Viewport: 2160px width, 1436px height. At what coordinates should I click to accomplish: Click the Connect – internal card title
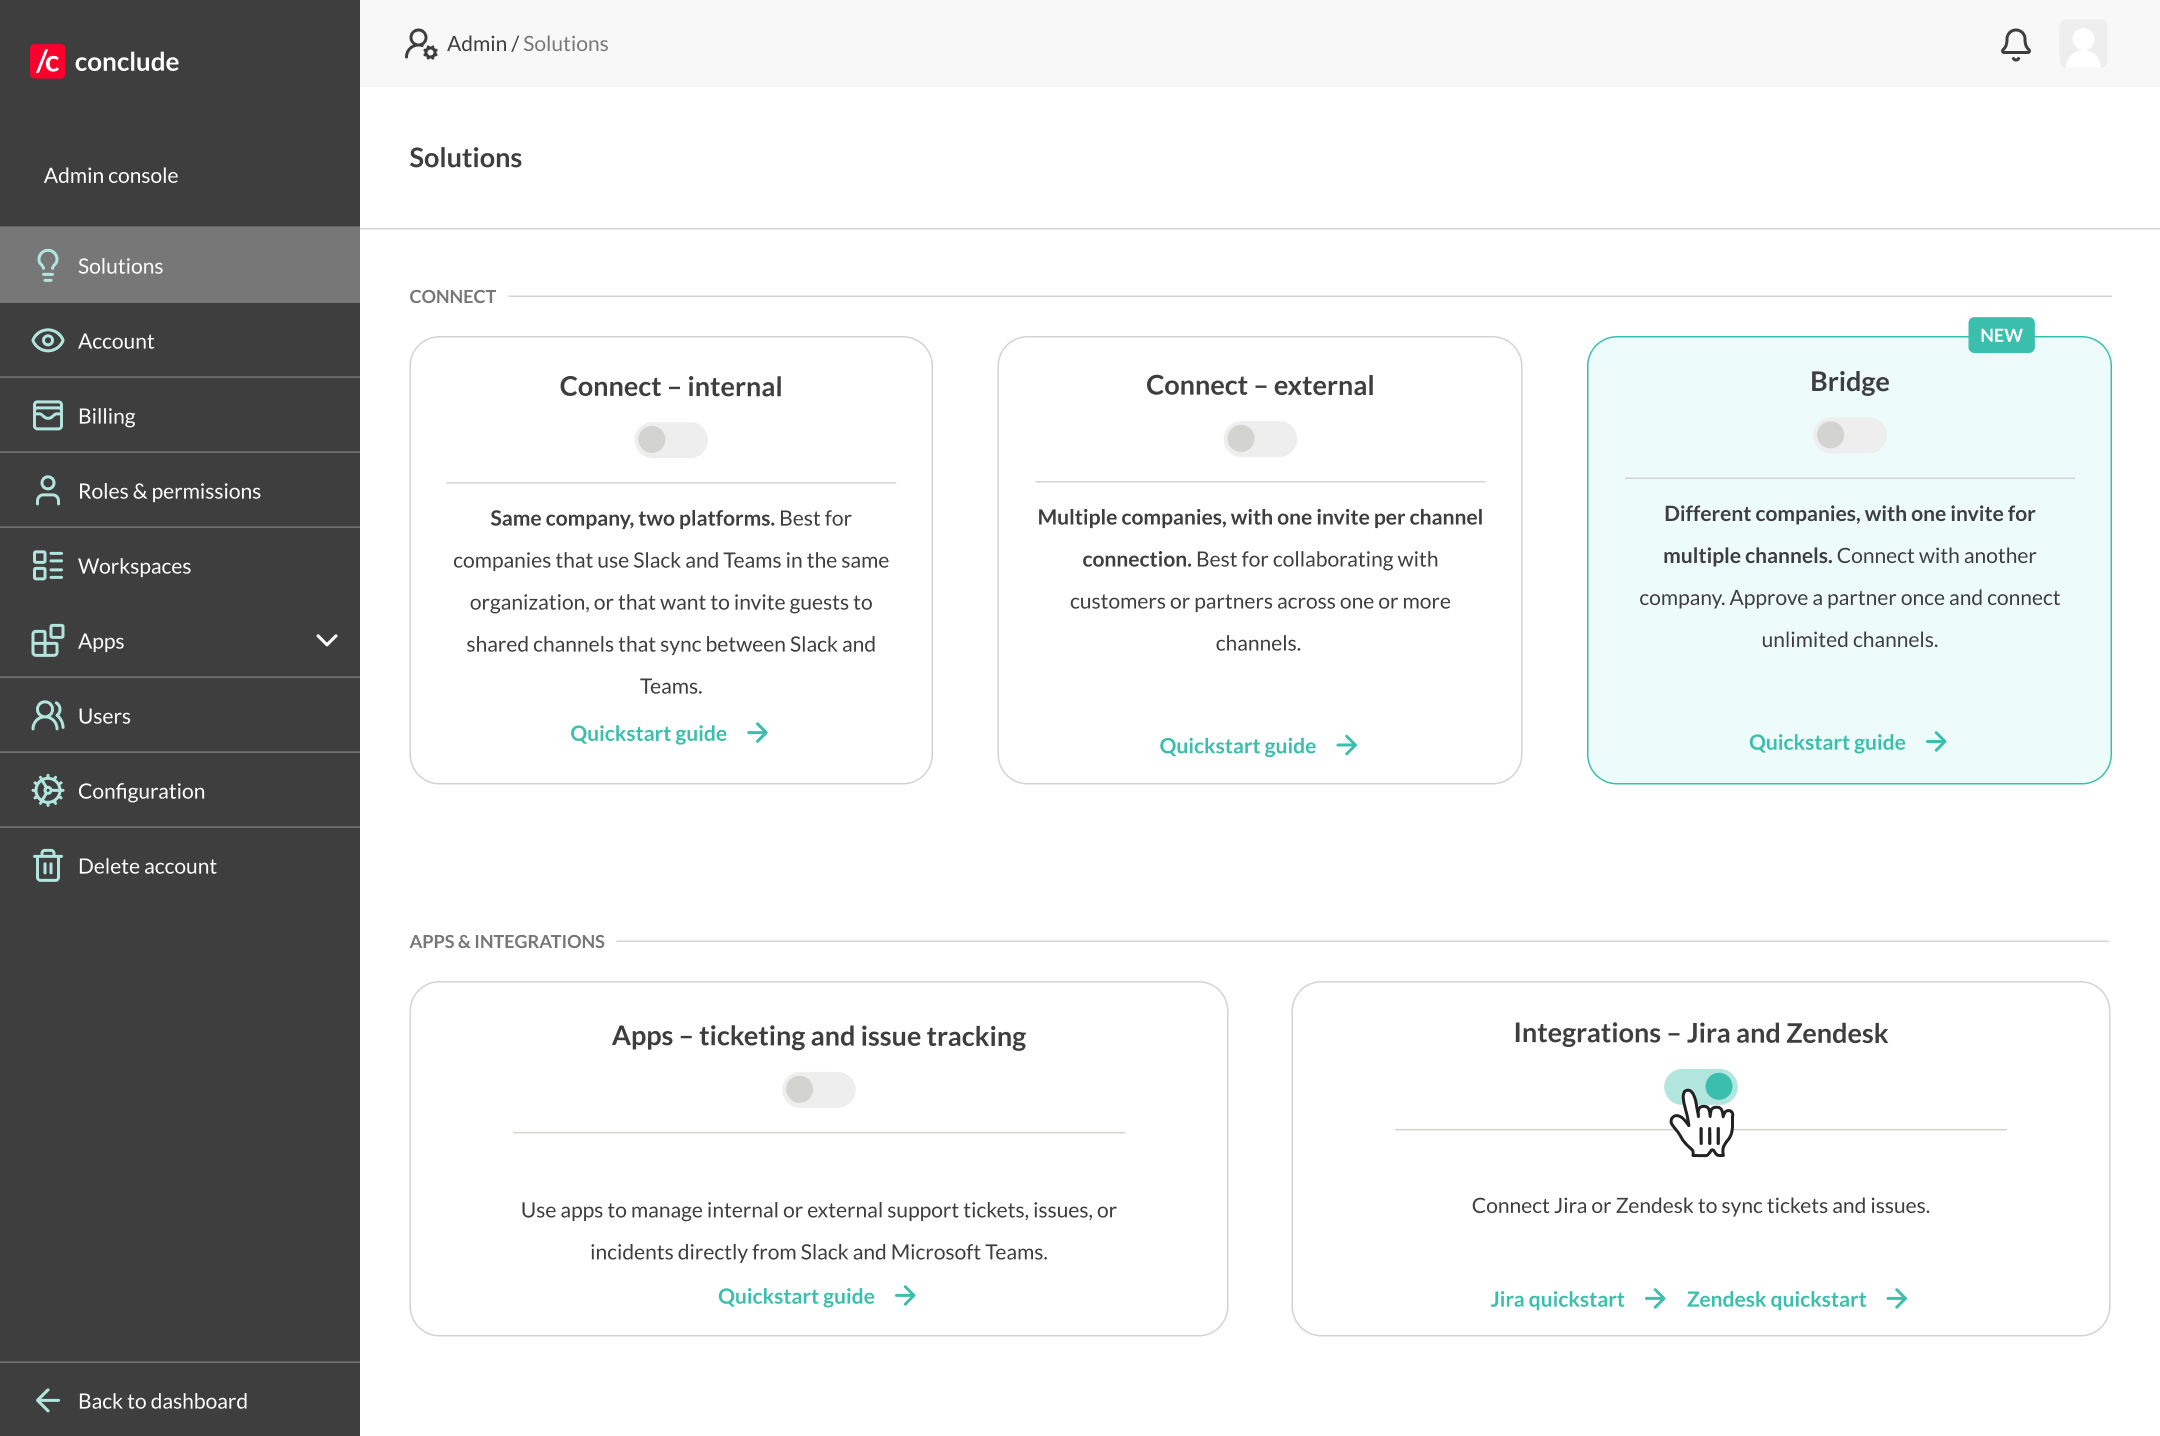[x=670, y=386]
